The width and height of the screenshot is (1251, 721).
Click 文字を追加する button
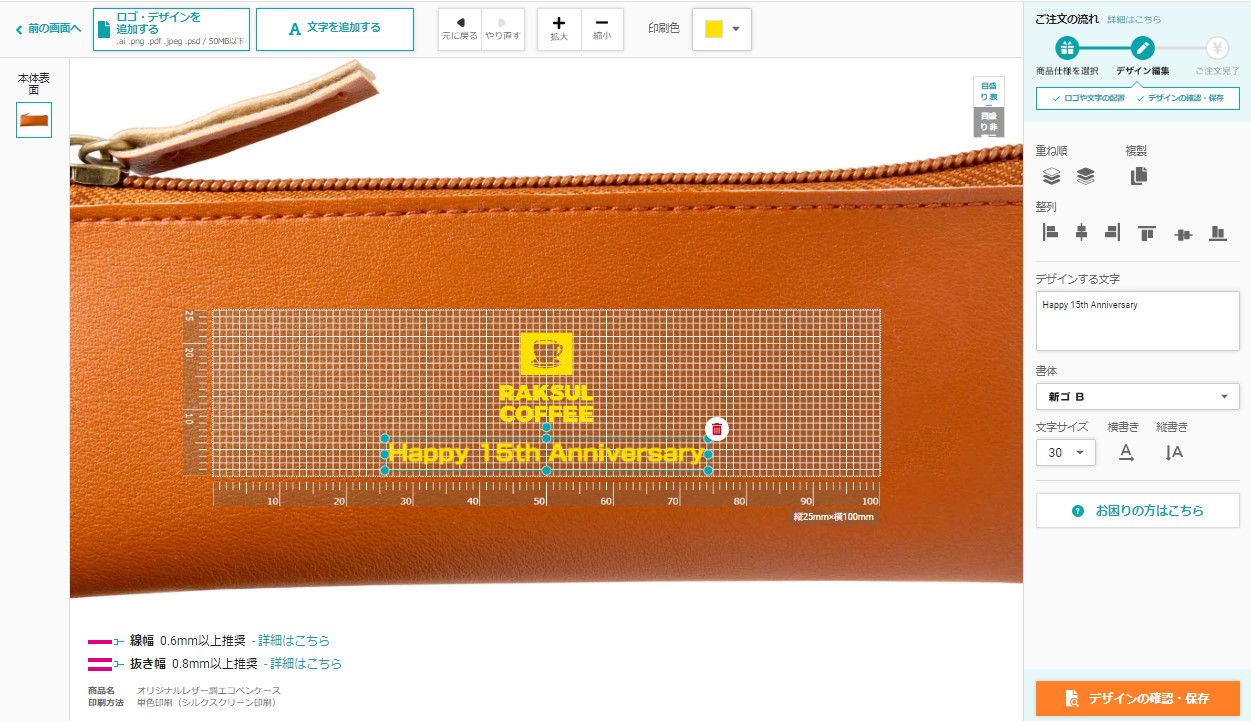(335, 29)
